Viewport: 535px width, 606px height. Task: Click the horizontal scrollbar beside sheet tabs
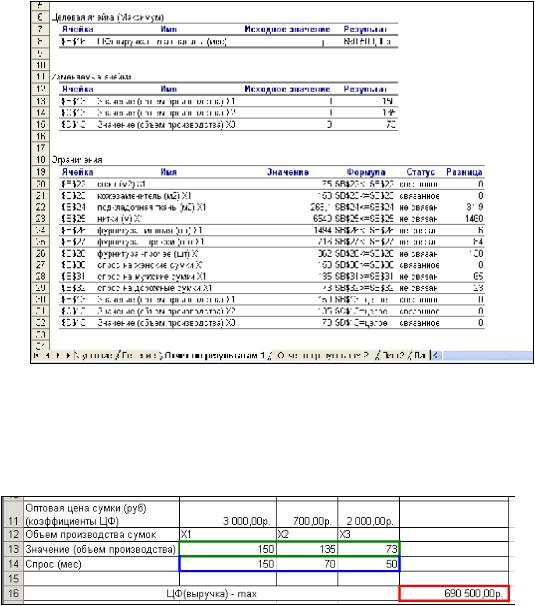click(488, 355)
